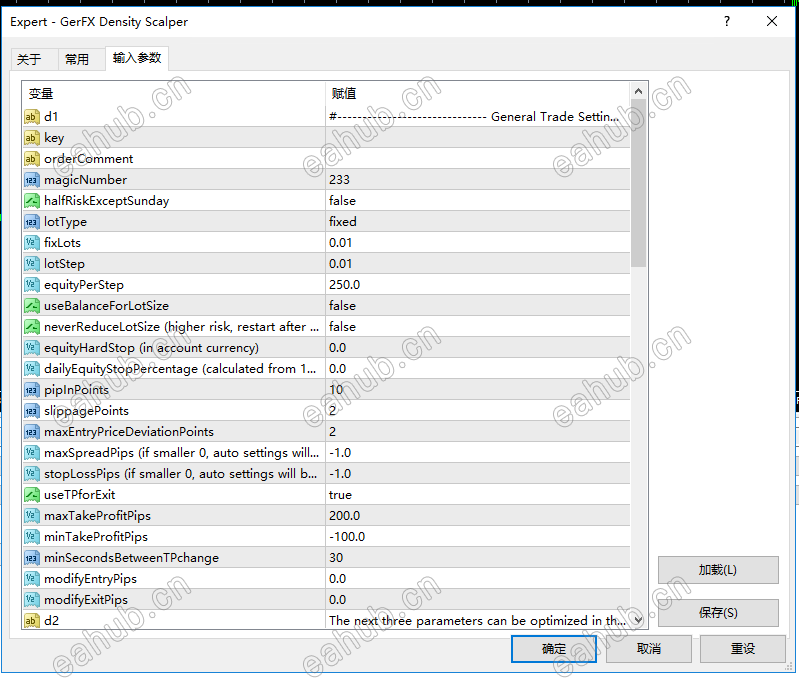Click the empty orderComment value cell
Viewport: 799px width, 679px height.
click(x=477, y=159)
